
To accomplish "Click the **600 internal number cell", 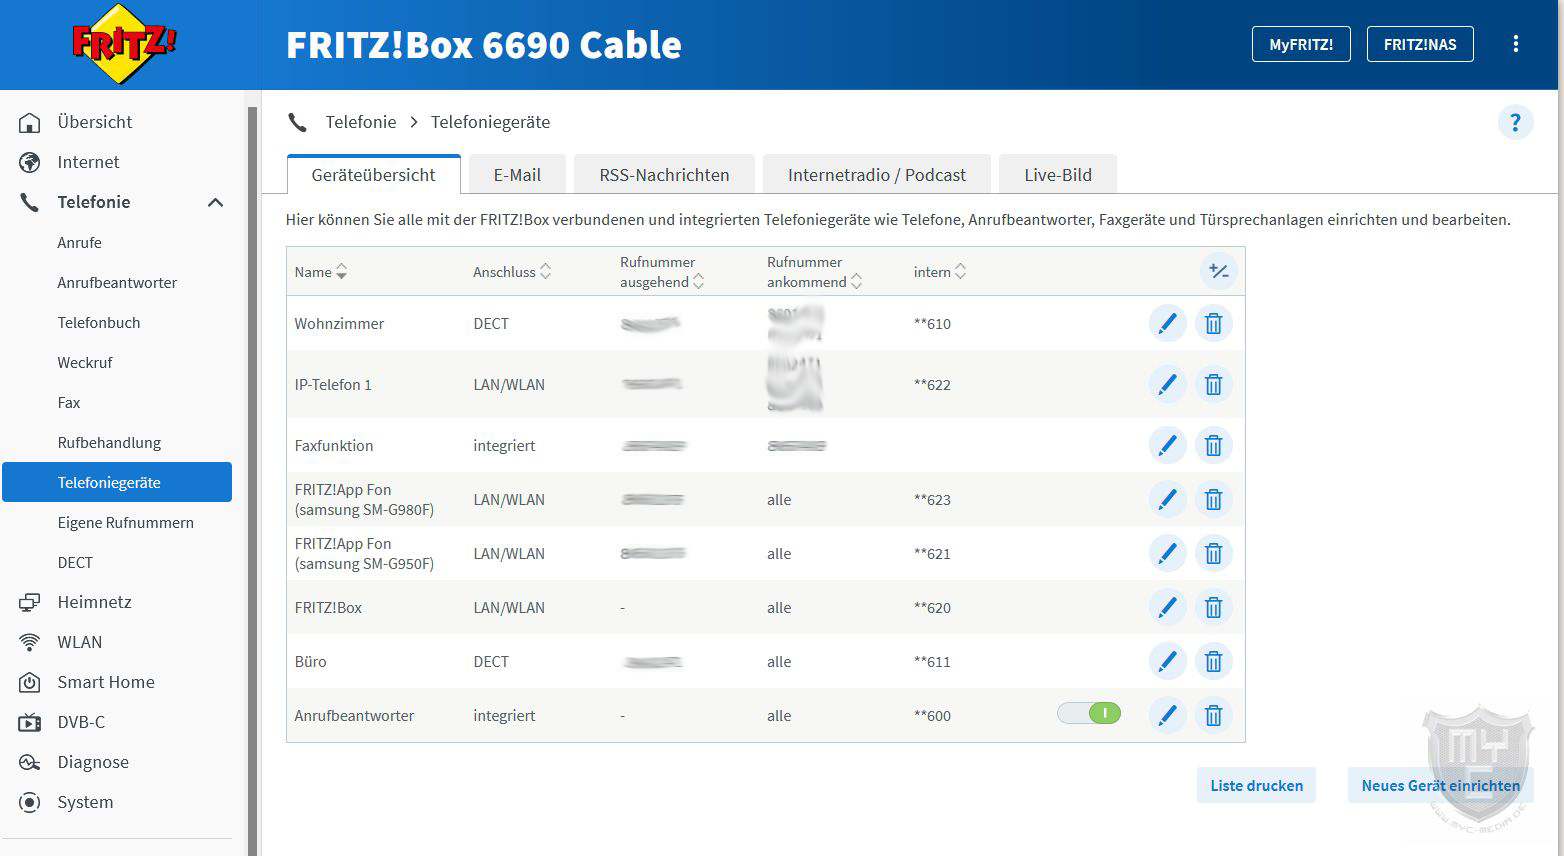I will 932,716.
